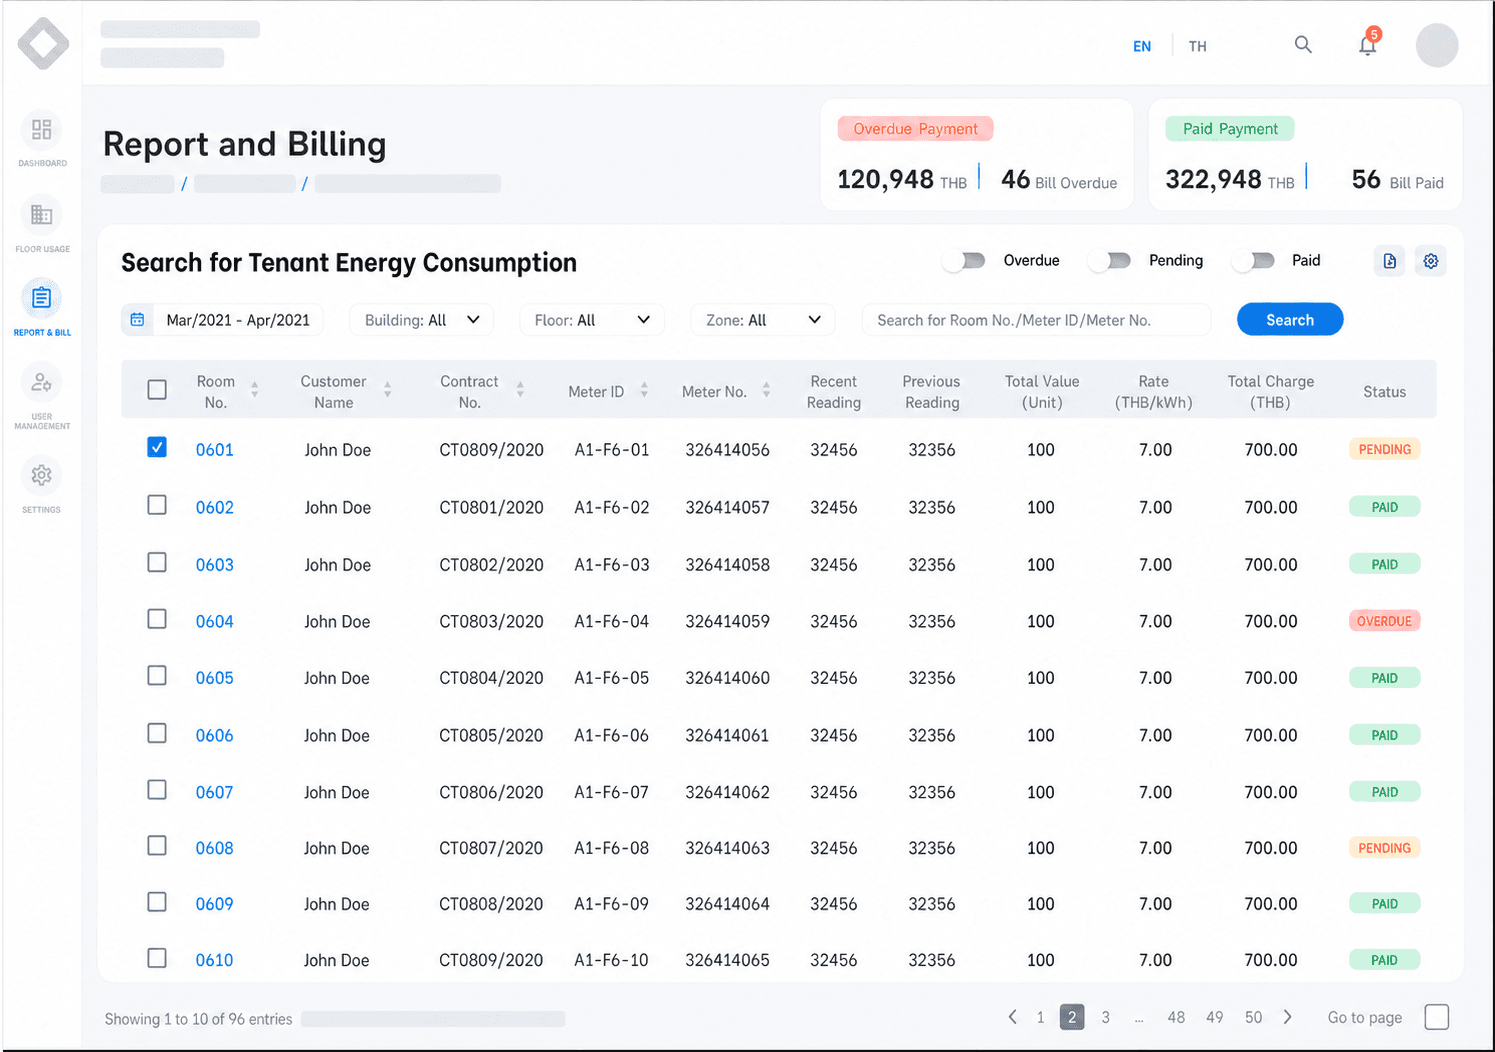Open room 0603 link

click(215, 565)
